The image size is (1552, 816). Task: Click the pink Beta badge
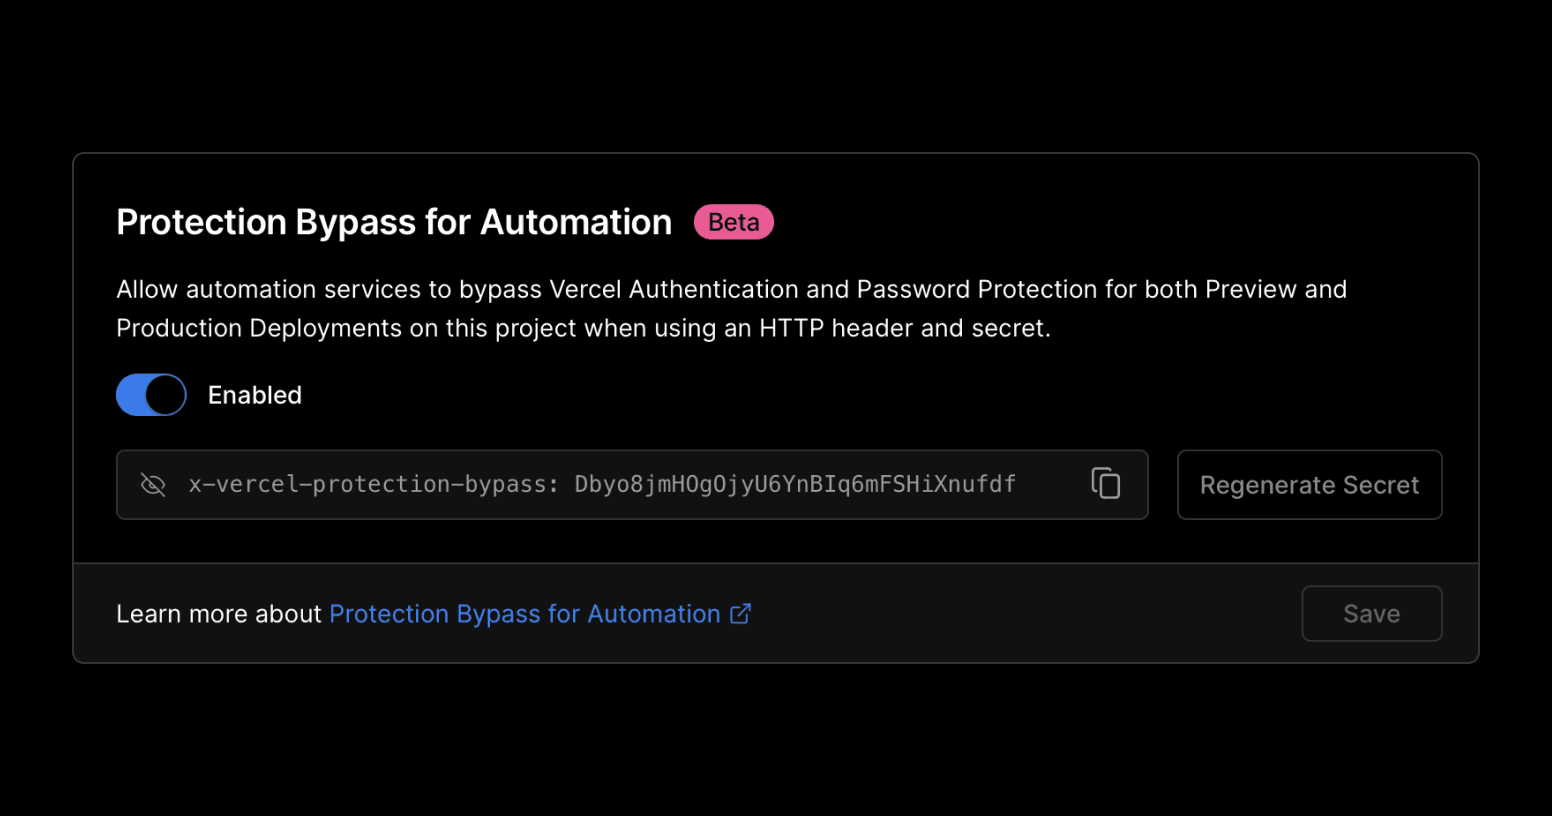733,222
